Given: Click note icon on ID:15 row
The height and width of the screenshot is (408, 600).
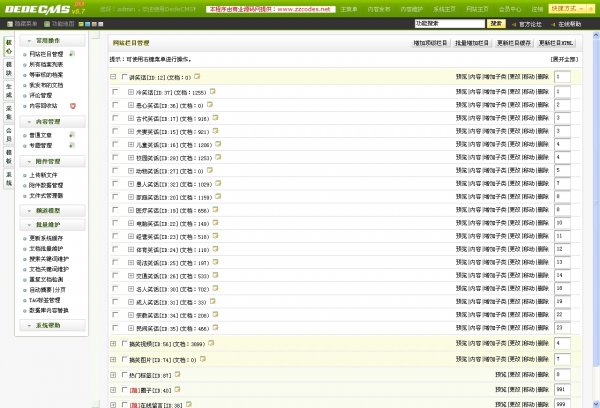Looking at the screenshot, I should 215,131.
